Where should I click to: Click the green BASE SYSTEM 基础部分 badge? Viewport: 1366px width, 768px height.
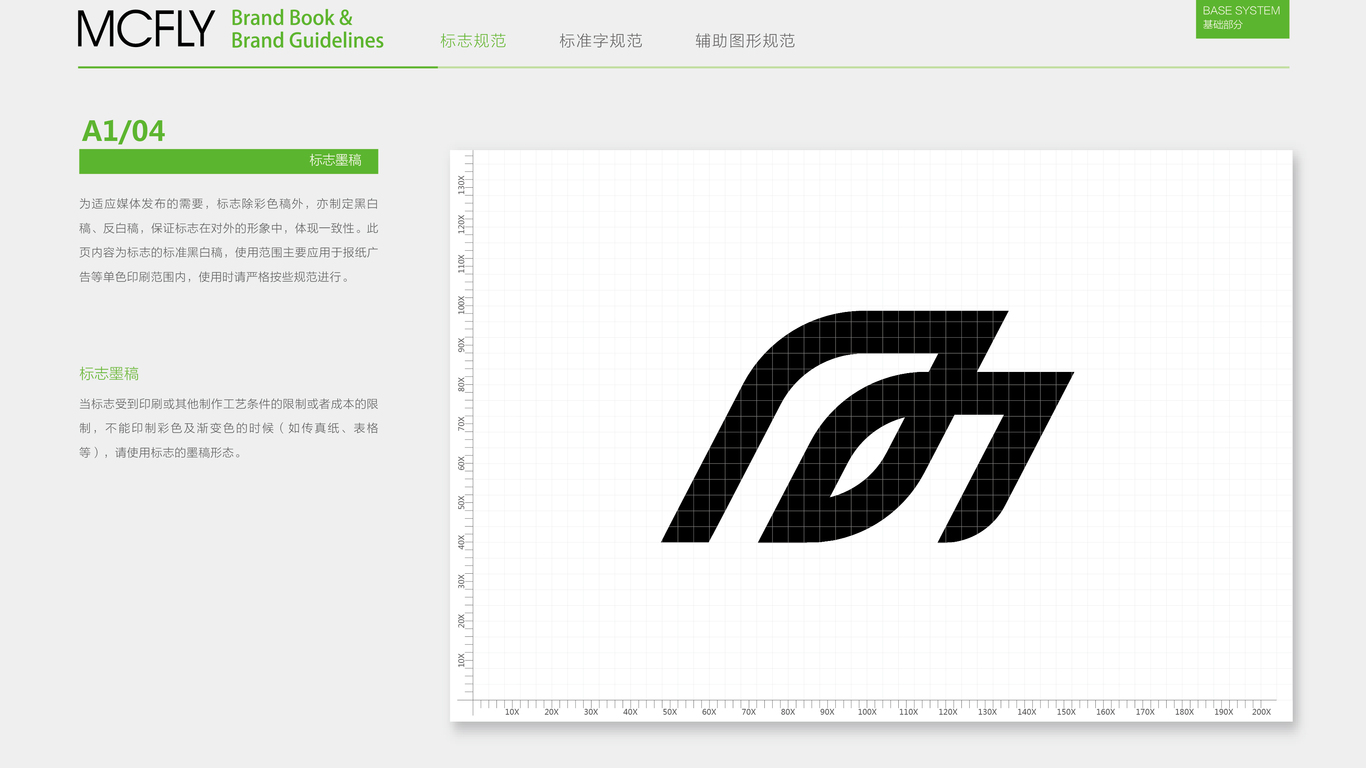1242,19
